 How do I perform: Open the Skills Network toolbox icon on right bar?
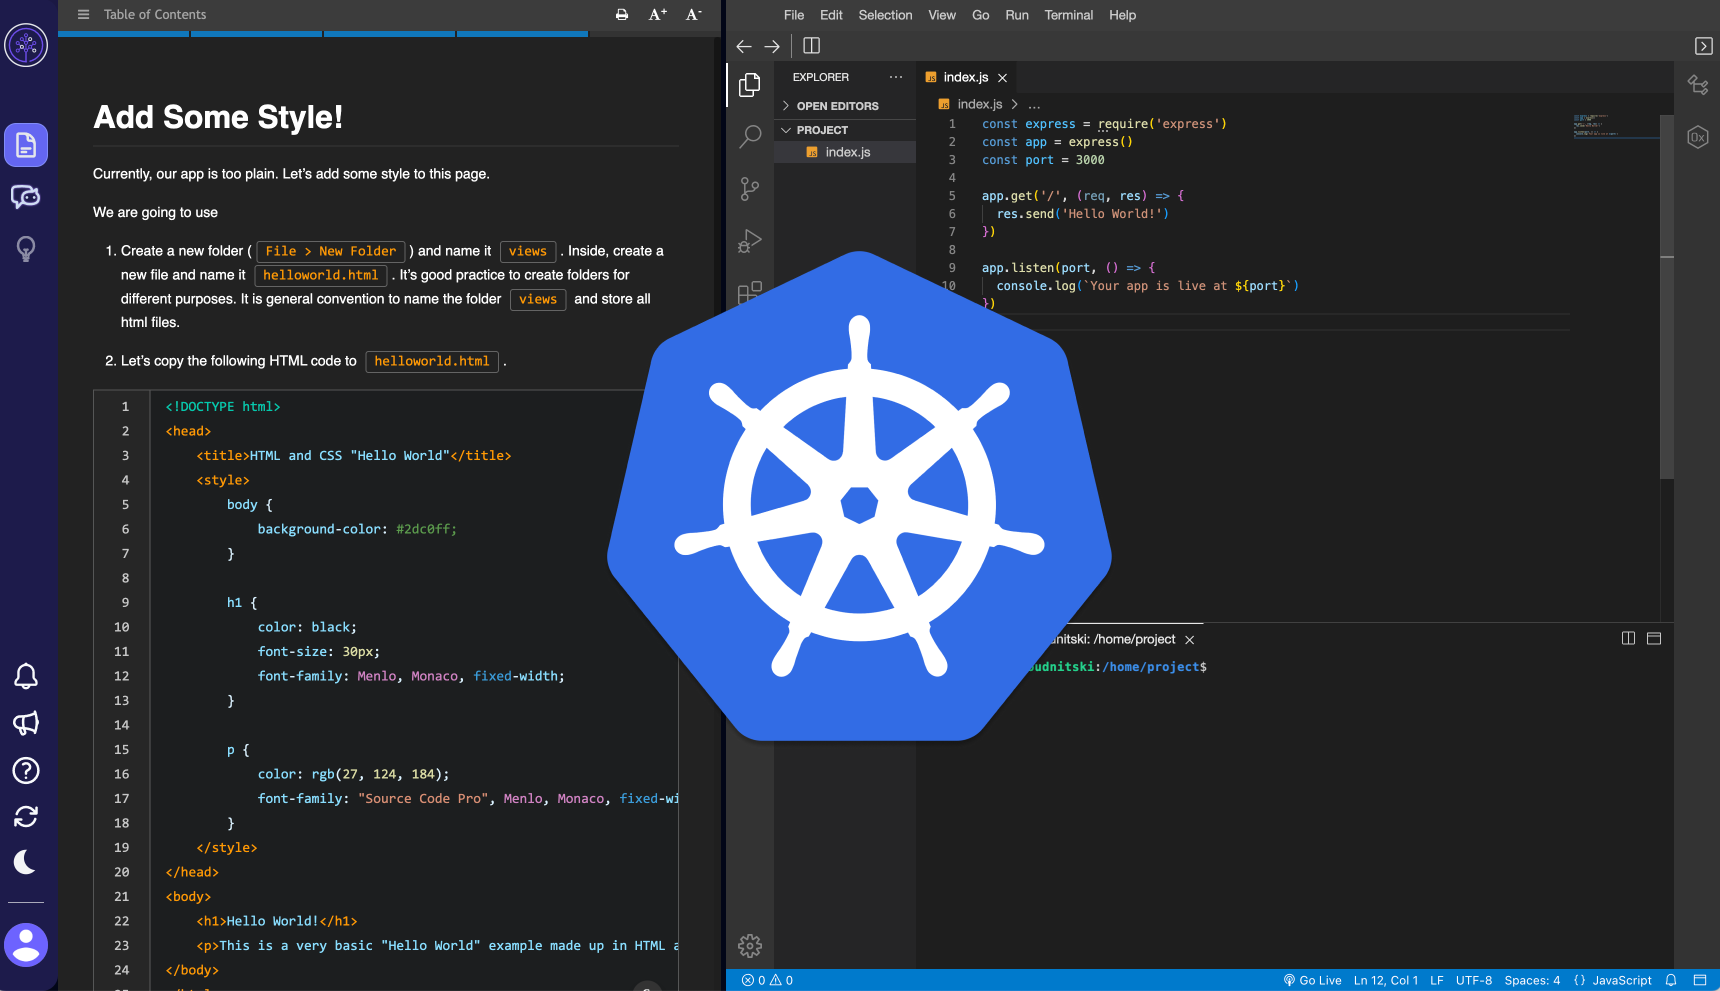coord(1698,85)
